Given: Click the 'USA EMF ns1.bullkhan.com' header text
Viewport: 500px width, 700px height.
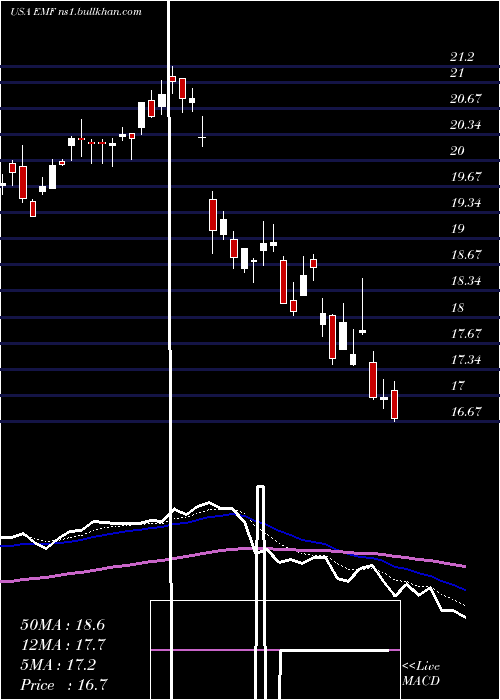Looking at the screenshot, I should pyautogui.click(x=76, y=11).
